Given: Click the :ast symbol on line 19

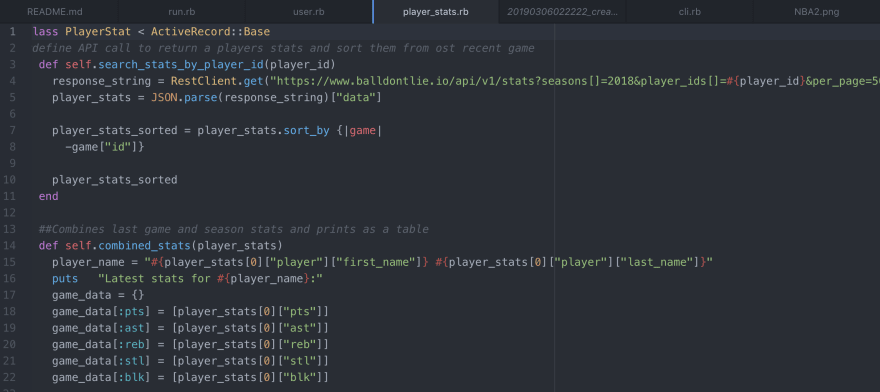Looking at the screenshot, I should pos(131,328).
